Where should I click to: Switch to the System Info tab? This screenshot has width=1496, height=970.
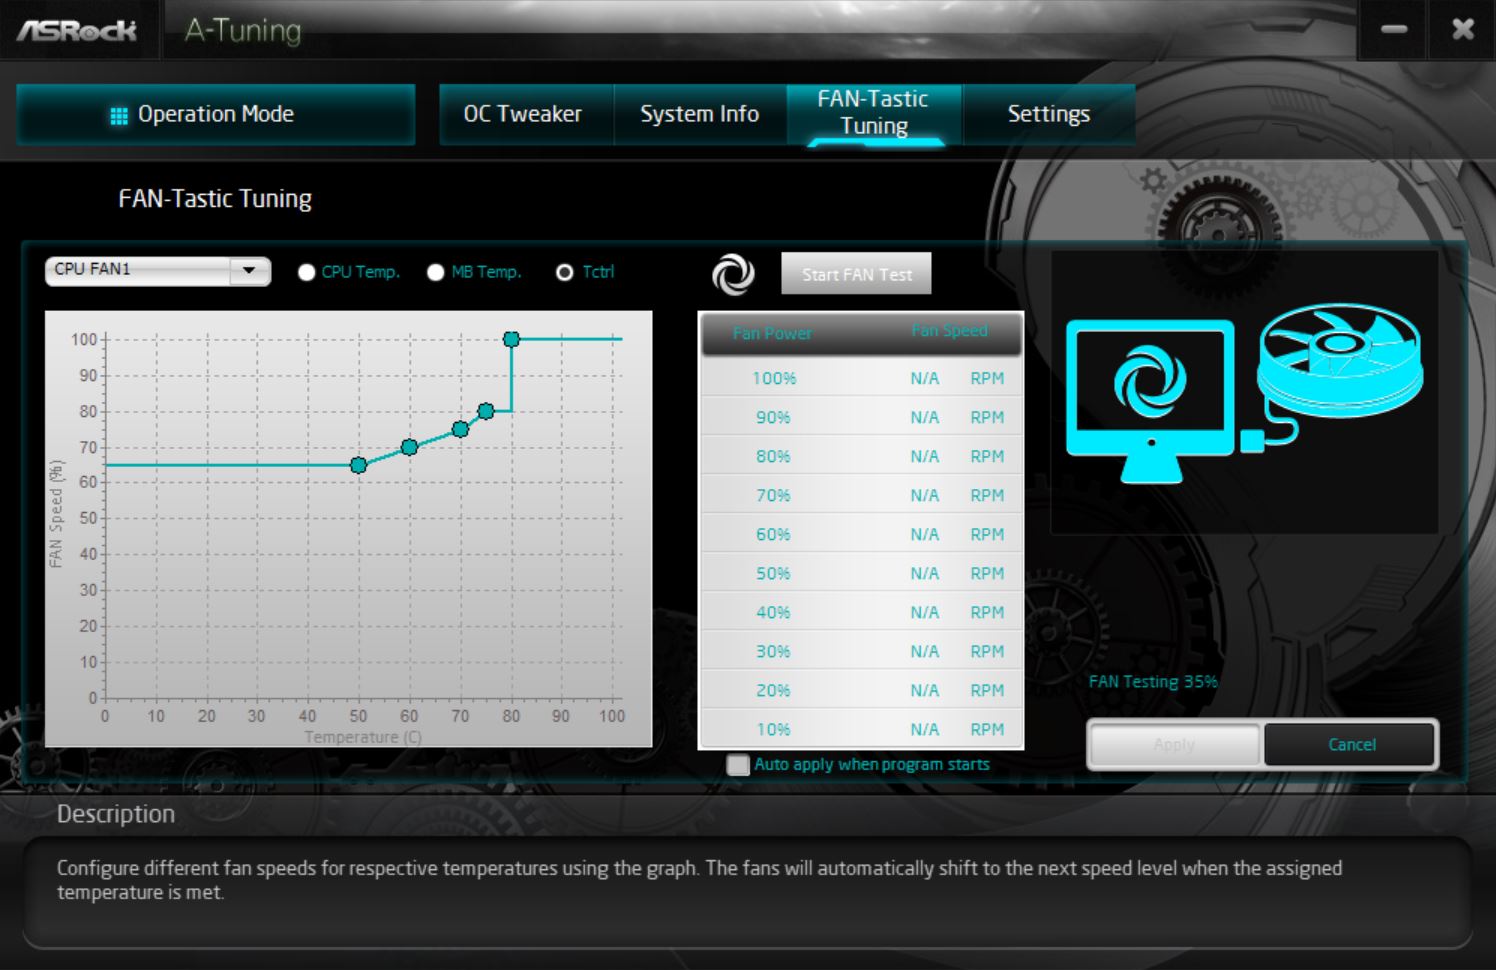pyautogui.click(x=700, y=114)
